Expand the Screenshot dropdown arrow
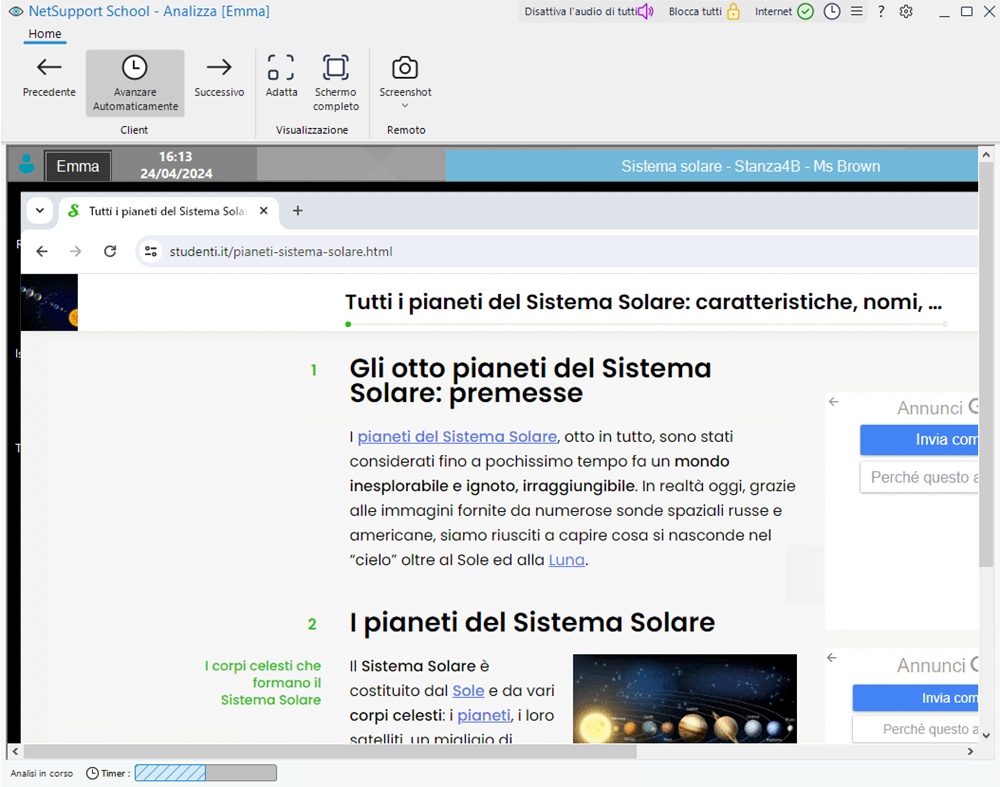This screenshot has height=787, width=1000. click(x=405, y=106)
